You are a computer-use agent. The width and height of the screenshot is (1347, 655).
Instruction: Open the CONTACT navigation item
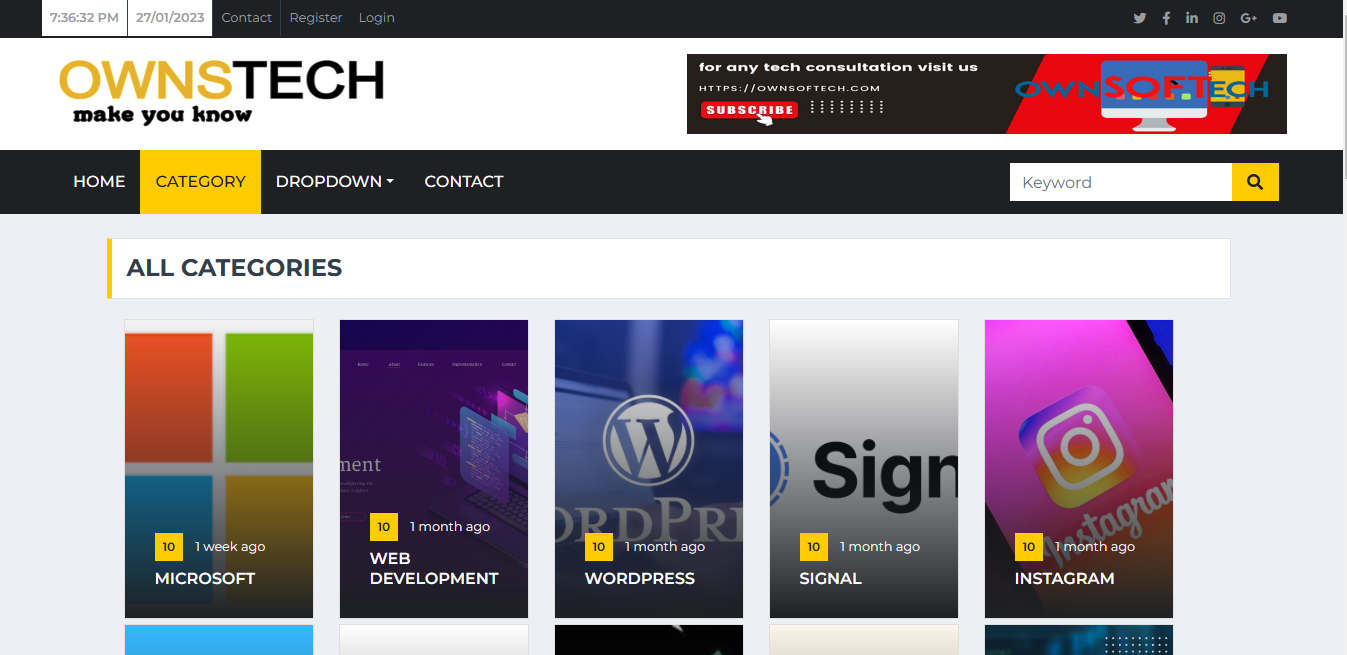[463, 182]
